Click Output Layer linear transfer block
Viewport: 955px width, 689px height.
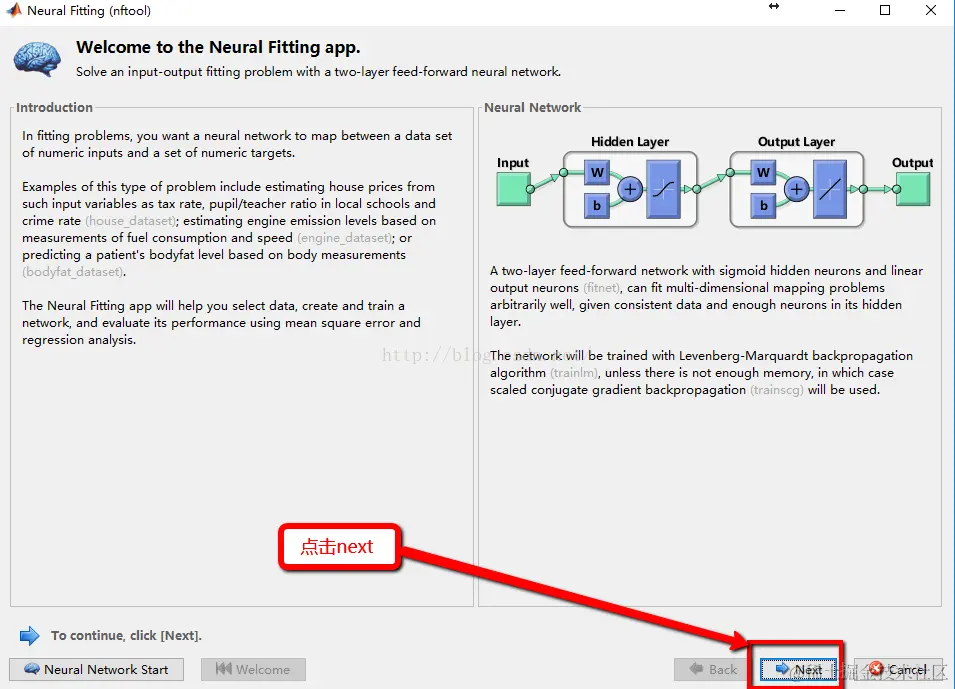click(830, 189)
